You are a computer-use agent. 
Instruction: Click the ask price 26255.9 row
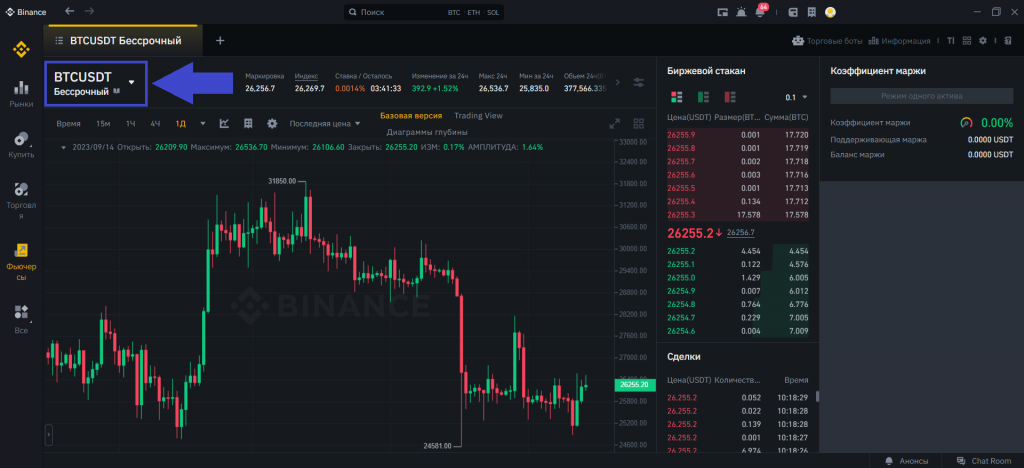coord(737,134)
